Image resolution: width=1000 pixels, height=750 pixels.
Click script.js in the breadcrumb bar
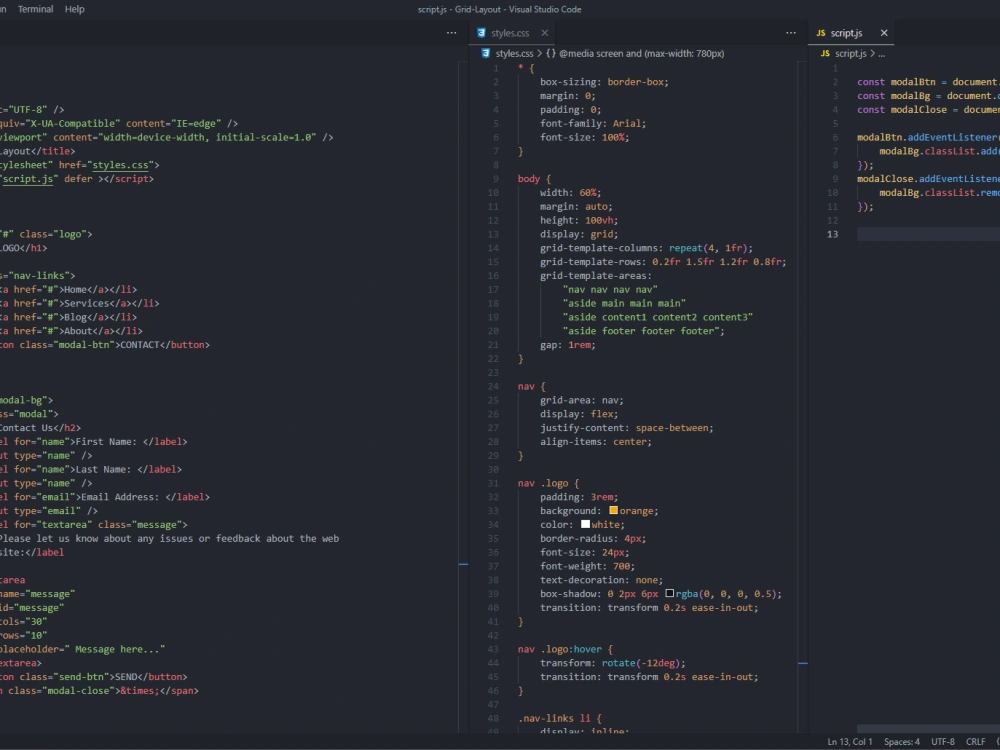pyautogui.click(x=850, y=54)
